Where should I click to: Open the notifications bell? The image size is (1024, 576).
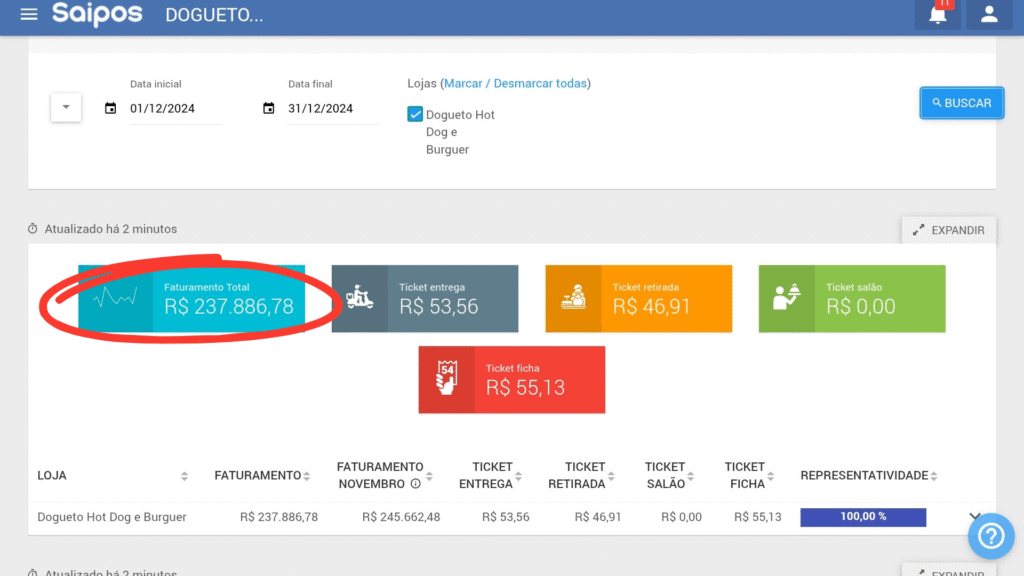coord(938,15)
